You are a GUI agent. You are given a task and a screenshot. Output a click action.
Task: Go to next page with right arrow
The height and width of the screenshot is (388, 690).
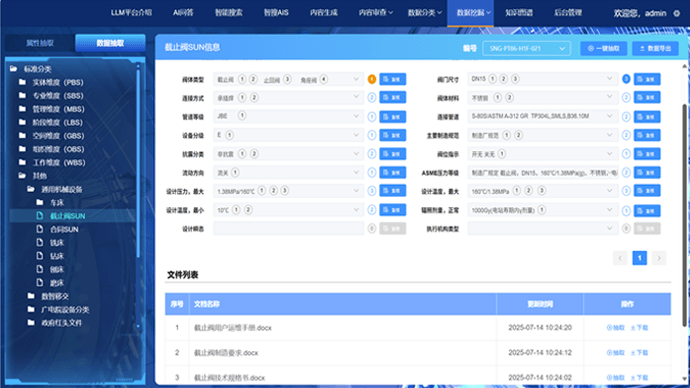[659, 258]
